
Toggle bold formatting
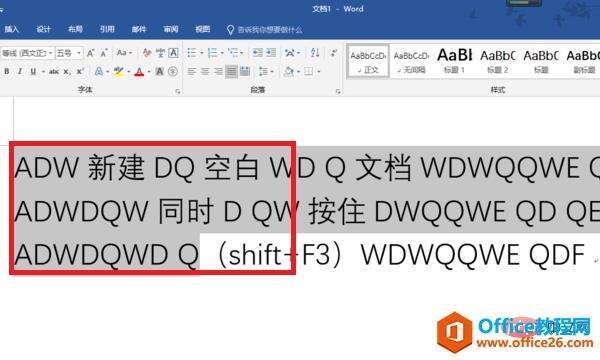click(7, 72)
